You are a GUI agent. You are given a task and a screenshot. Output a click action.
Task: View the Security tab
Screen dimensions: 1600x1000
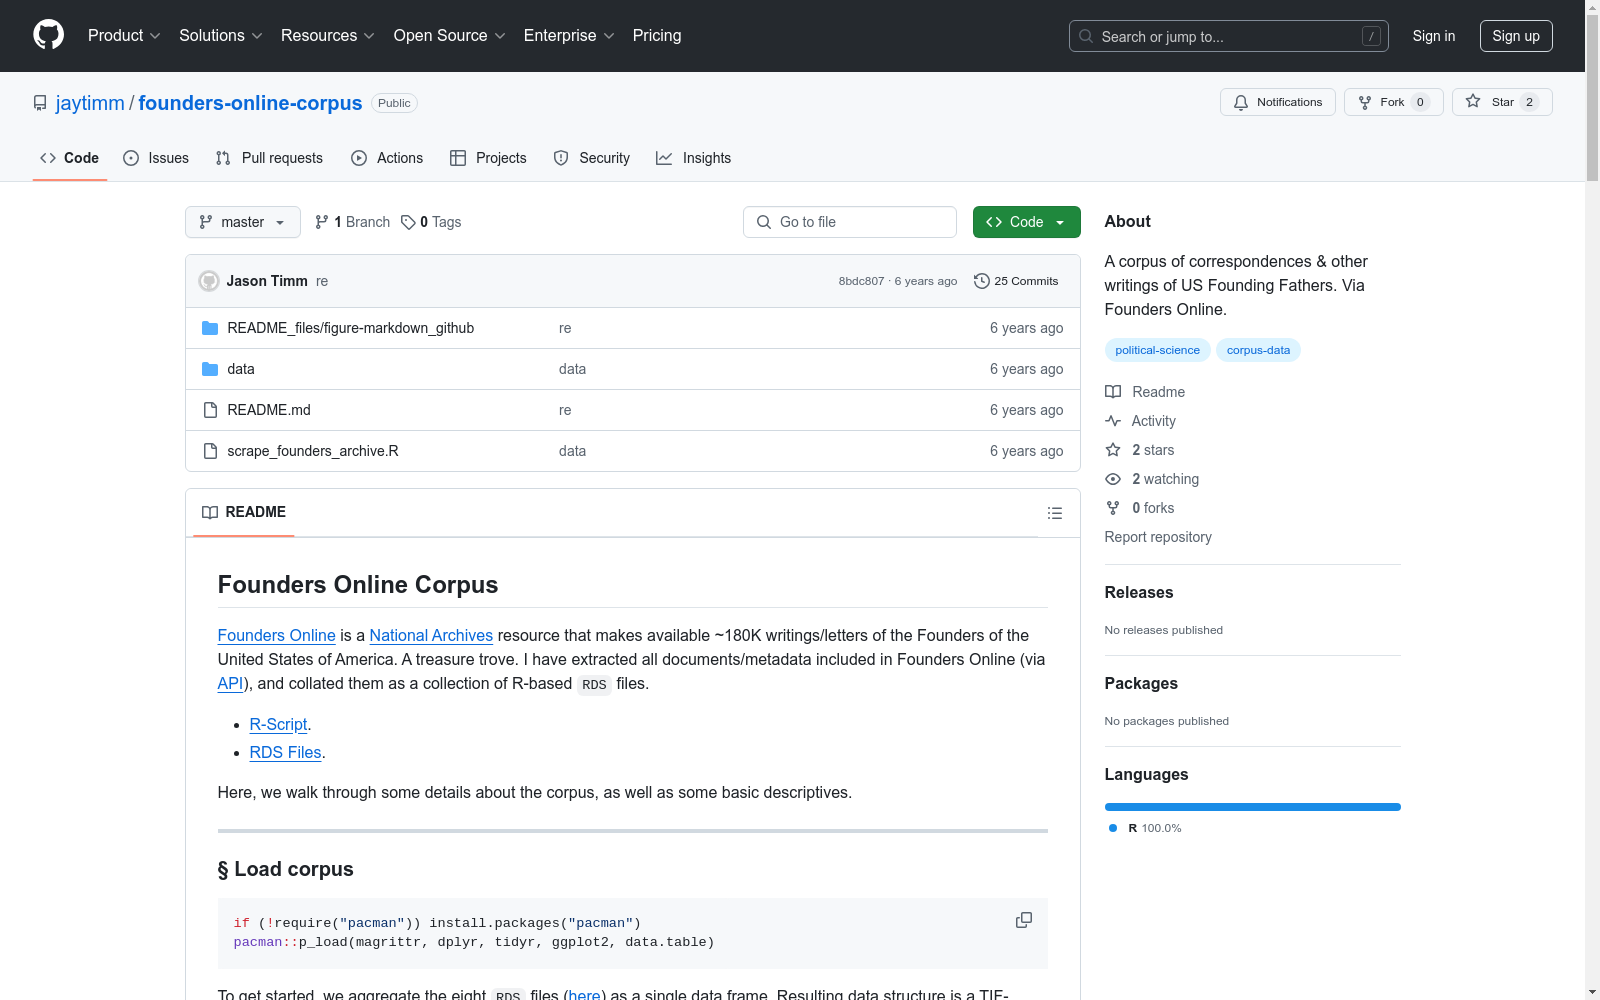(592, 158)
